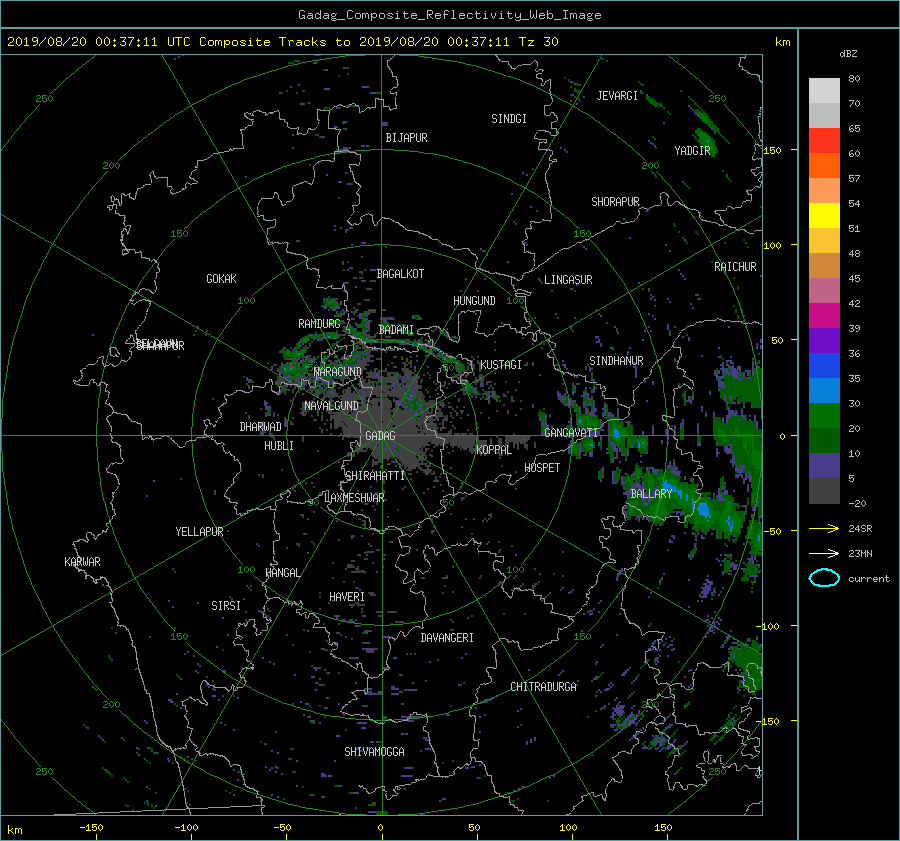Click the LINGASUR city label
The height and width of the screenshot is (841, 900).
pos(568,280)
